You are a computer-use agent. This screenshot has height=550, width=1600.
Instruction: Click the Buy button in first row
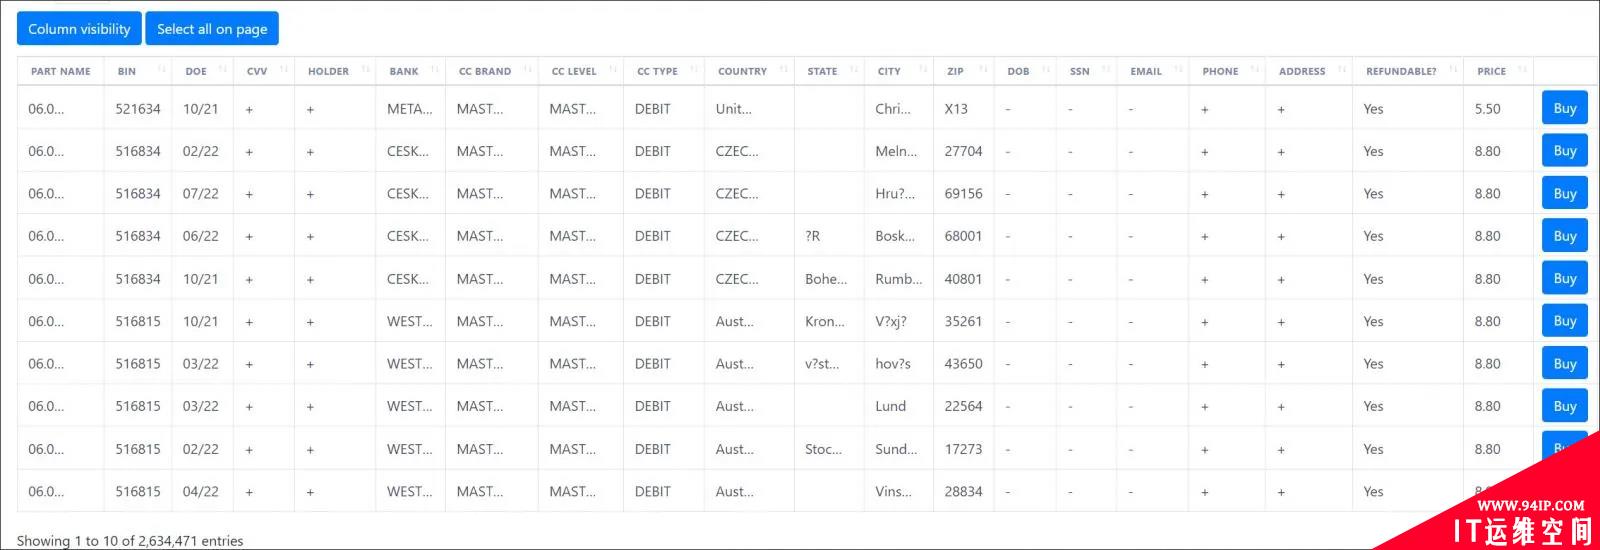(1565, 108)
